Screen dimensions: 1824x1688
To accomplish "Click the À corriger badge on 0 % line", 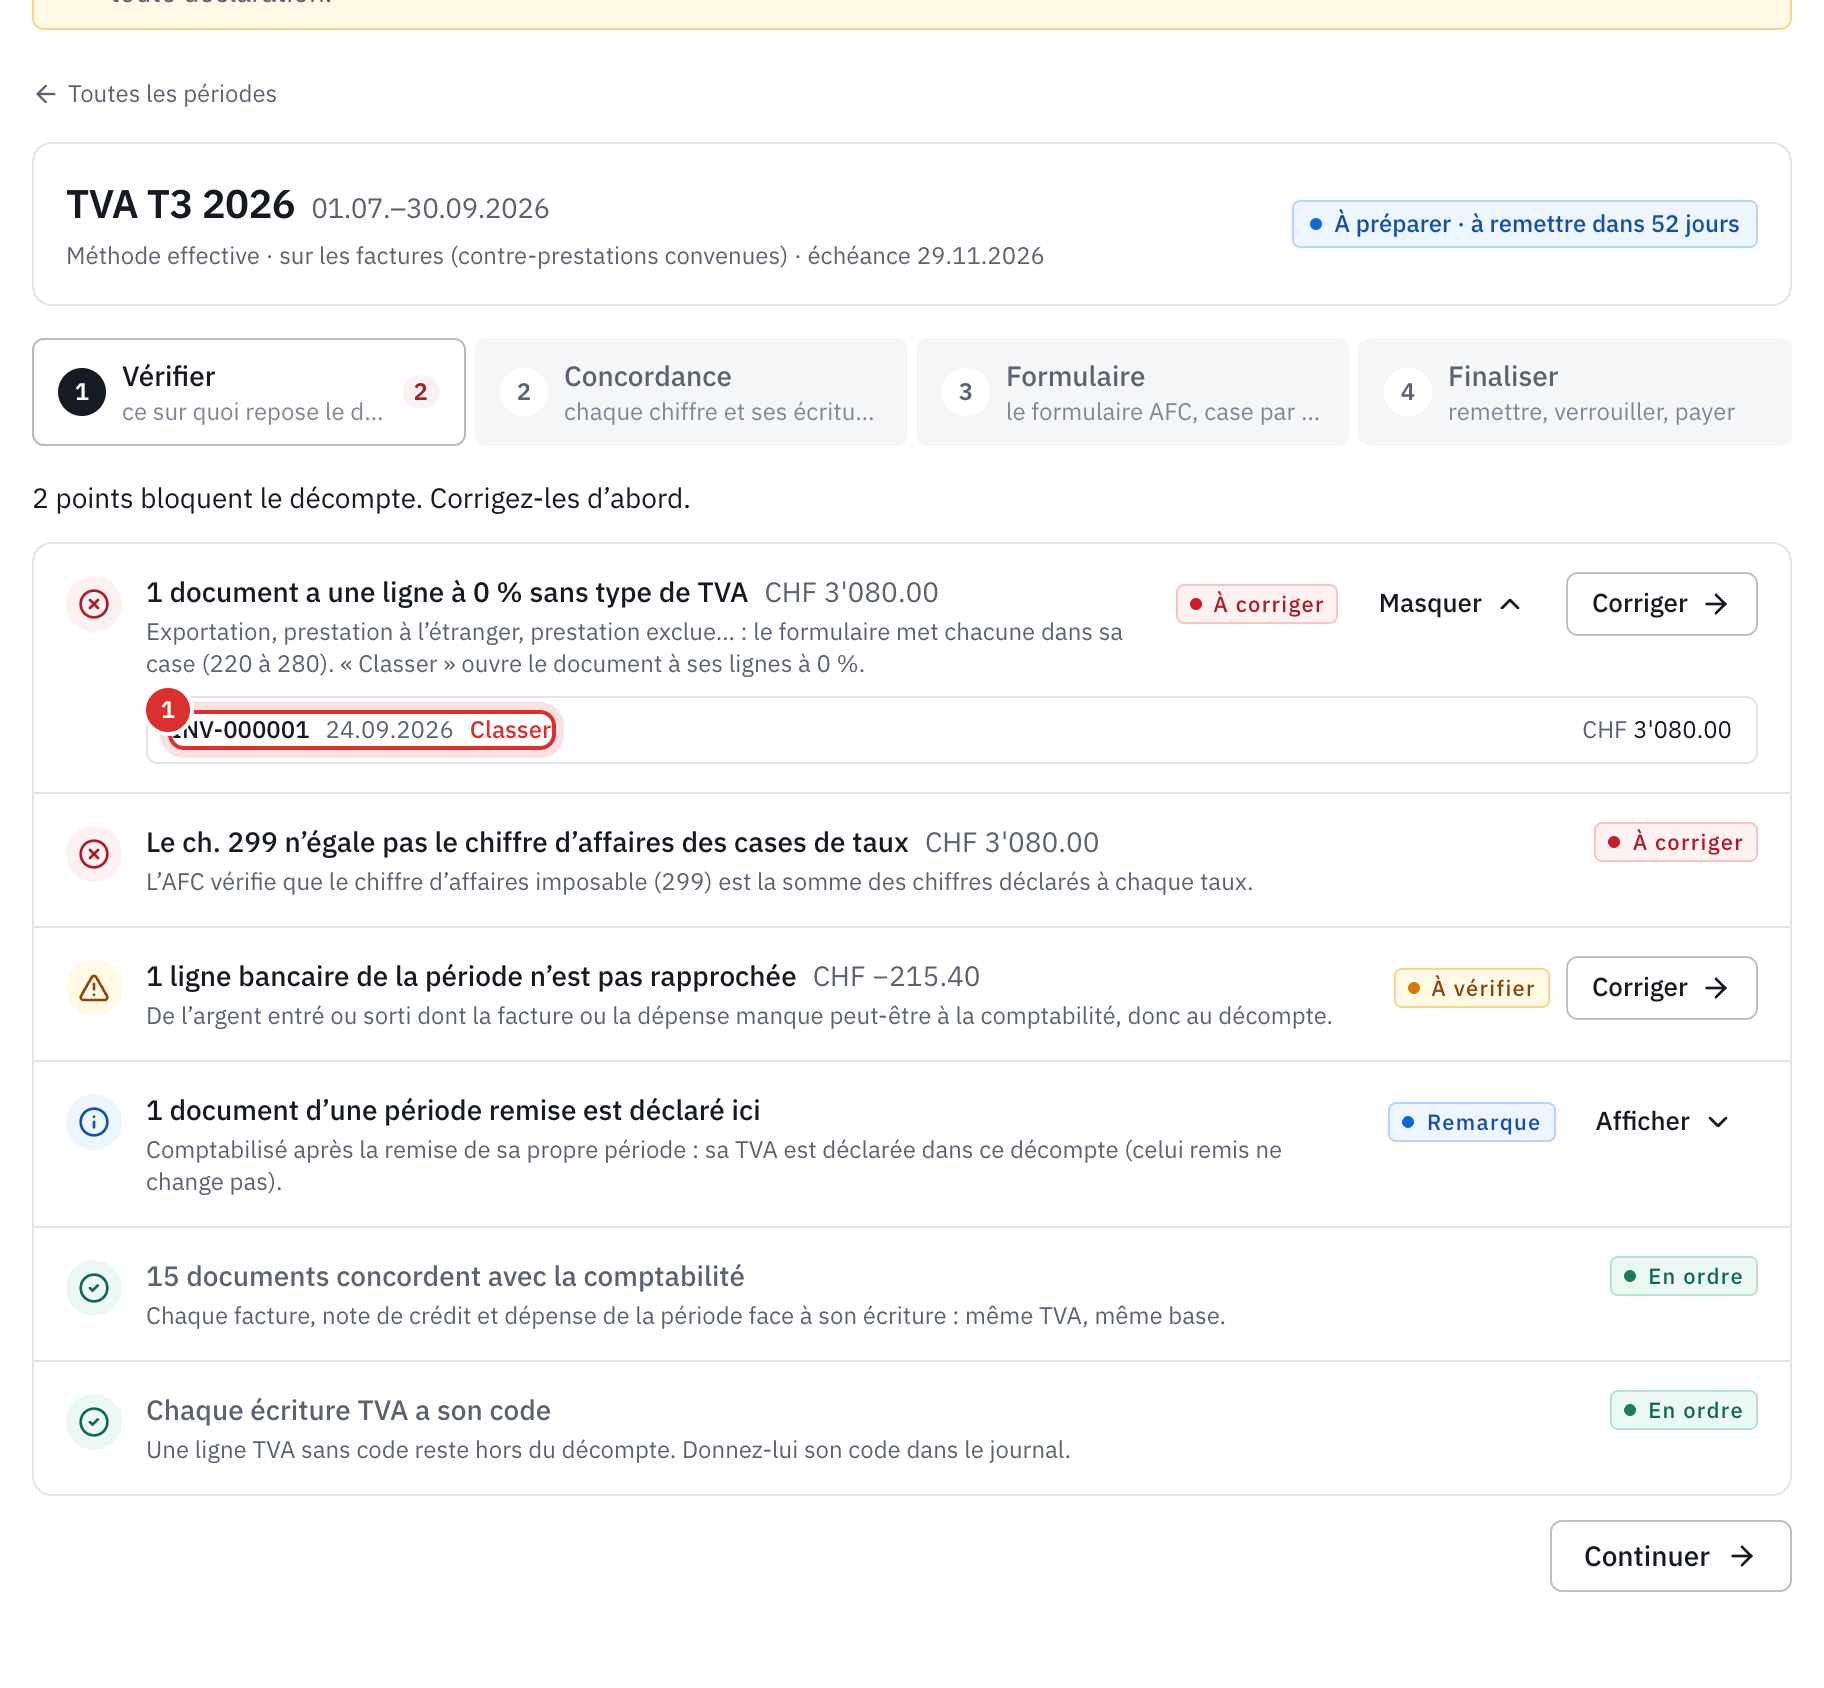I will coord(1257,604).
